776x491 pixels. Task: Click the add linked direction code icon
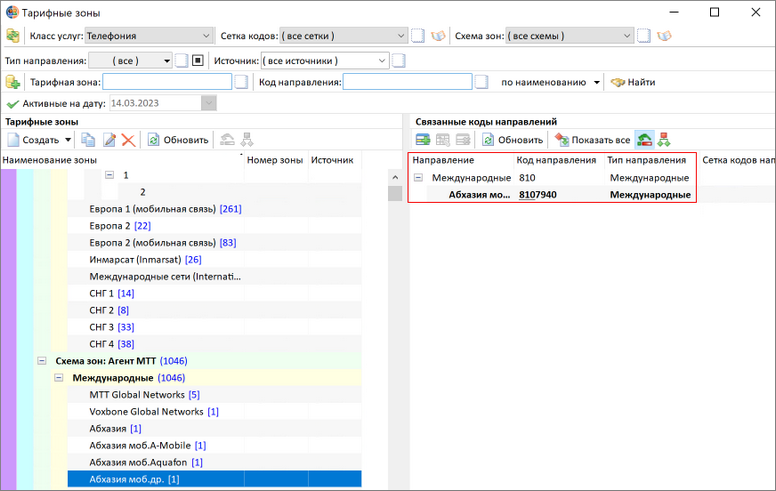click(423, 140)
